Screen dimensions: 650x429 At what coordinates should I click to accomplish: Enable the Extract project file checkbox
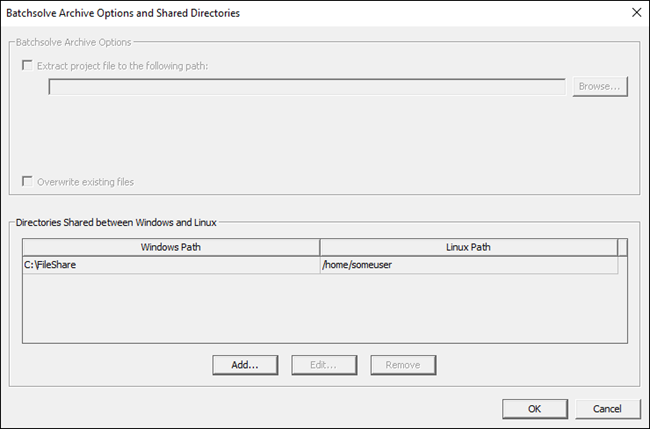(27, 65)
